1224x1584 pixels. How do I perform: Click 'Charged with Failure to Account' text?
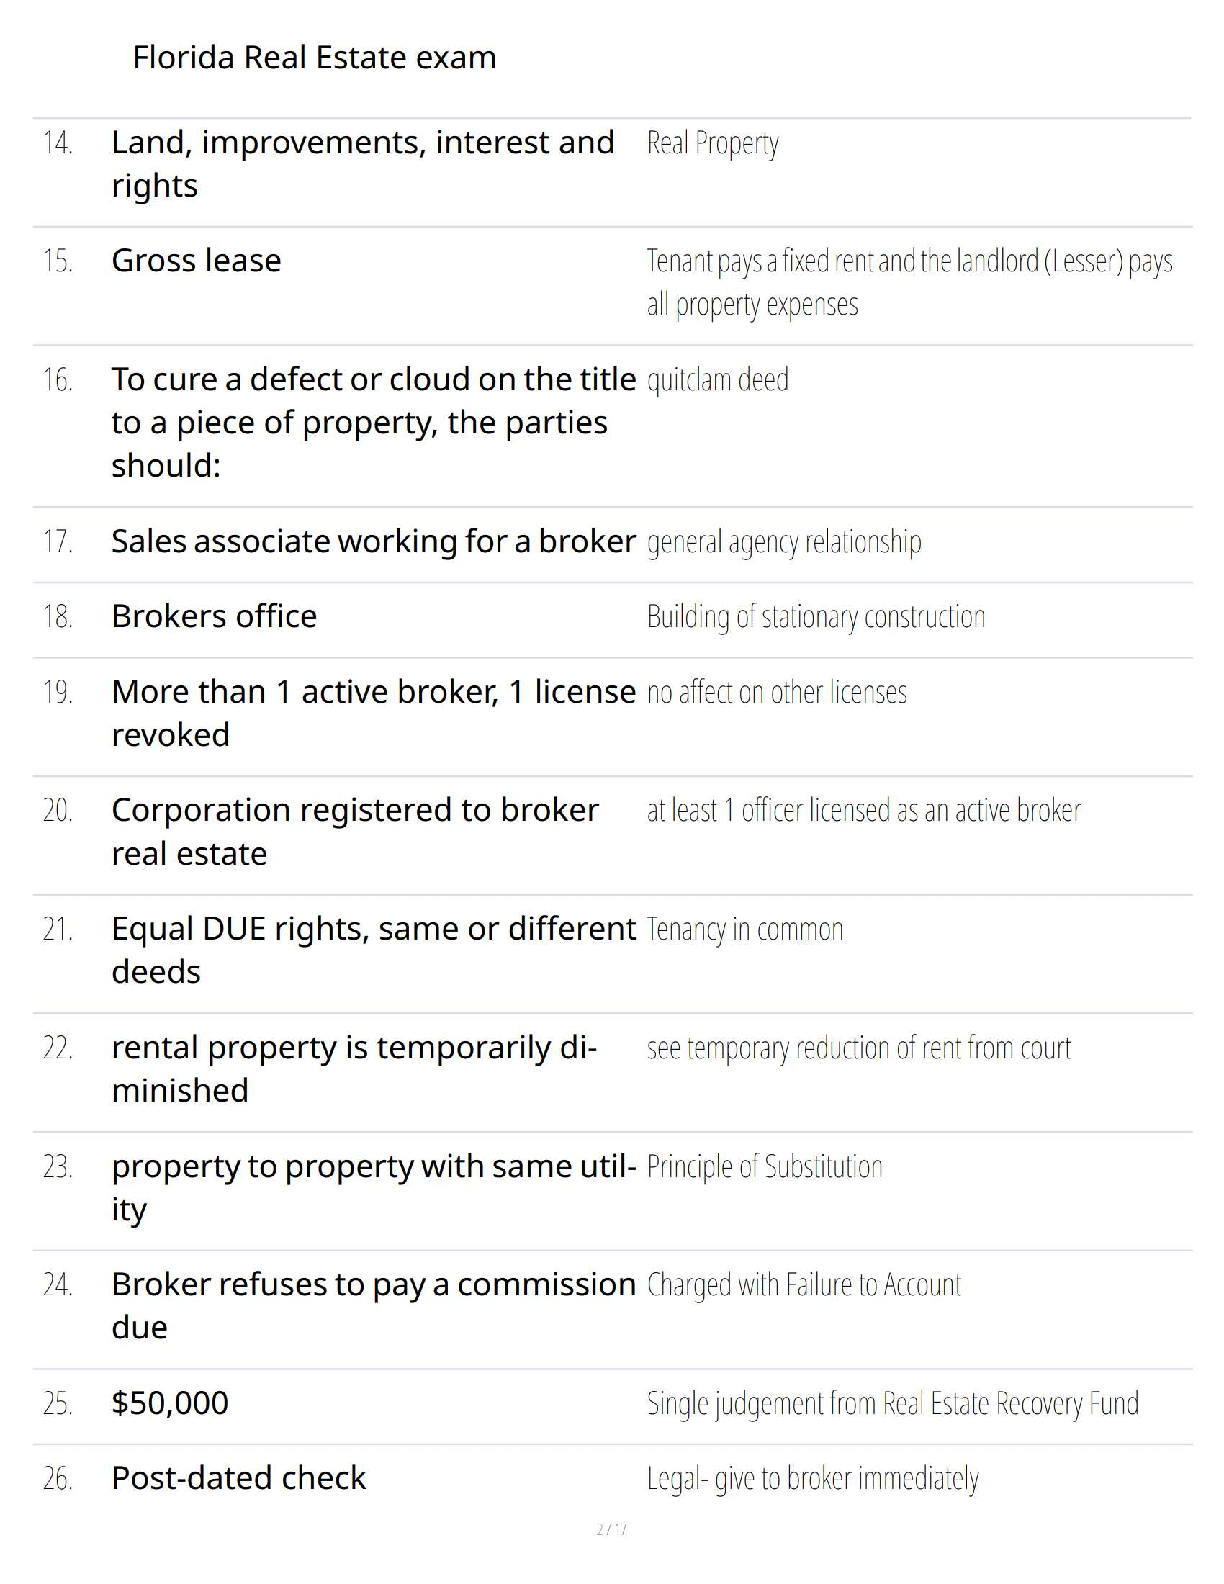point(803,1285)
